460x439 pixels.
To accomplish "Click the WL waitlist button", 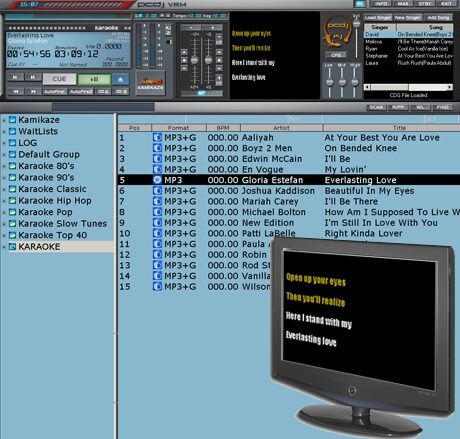I will click(x=420, y=107).
